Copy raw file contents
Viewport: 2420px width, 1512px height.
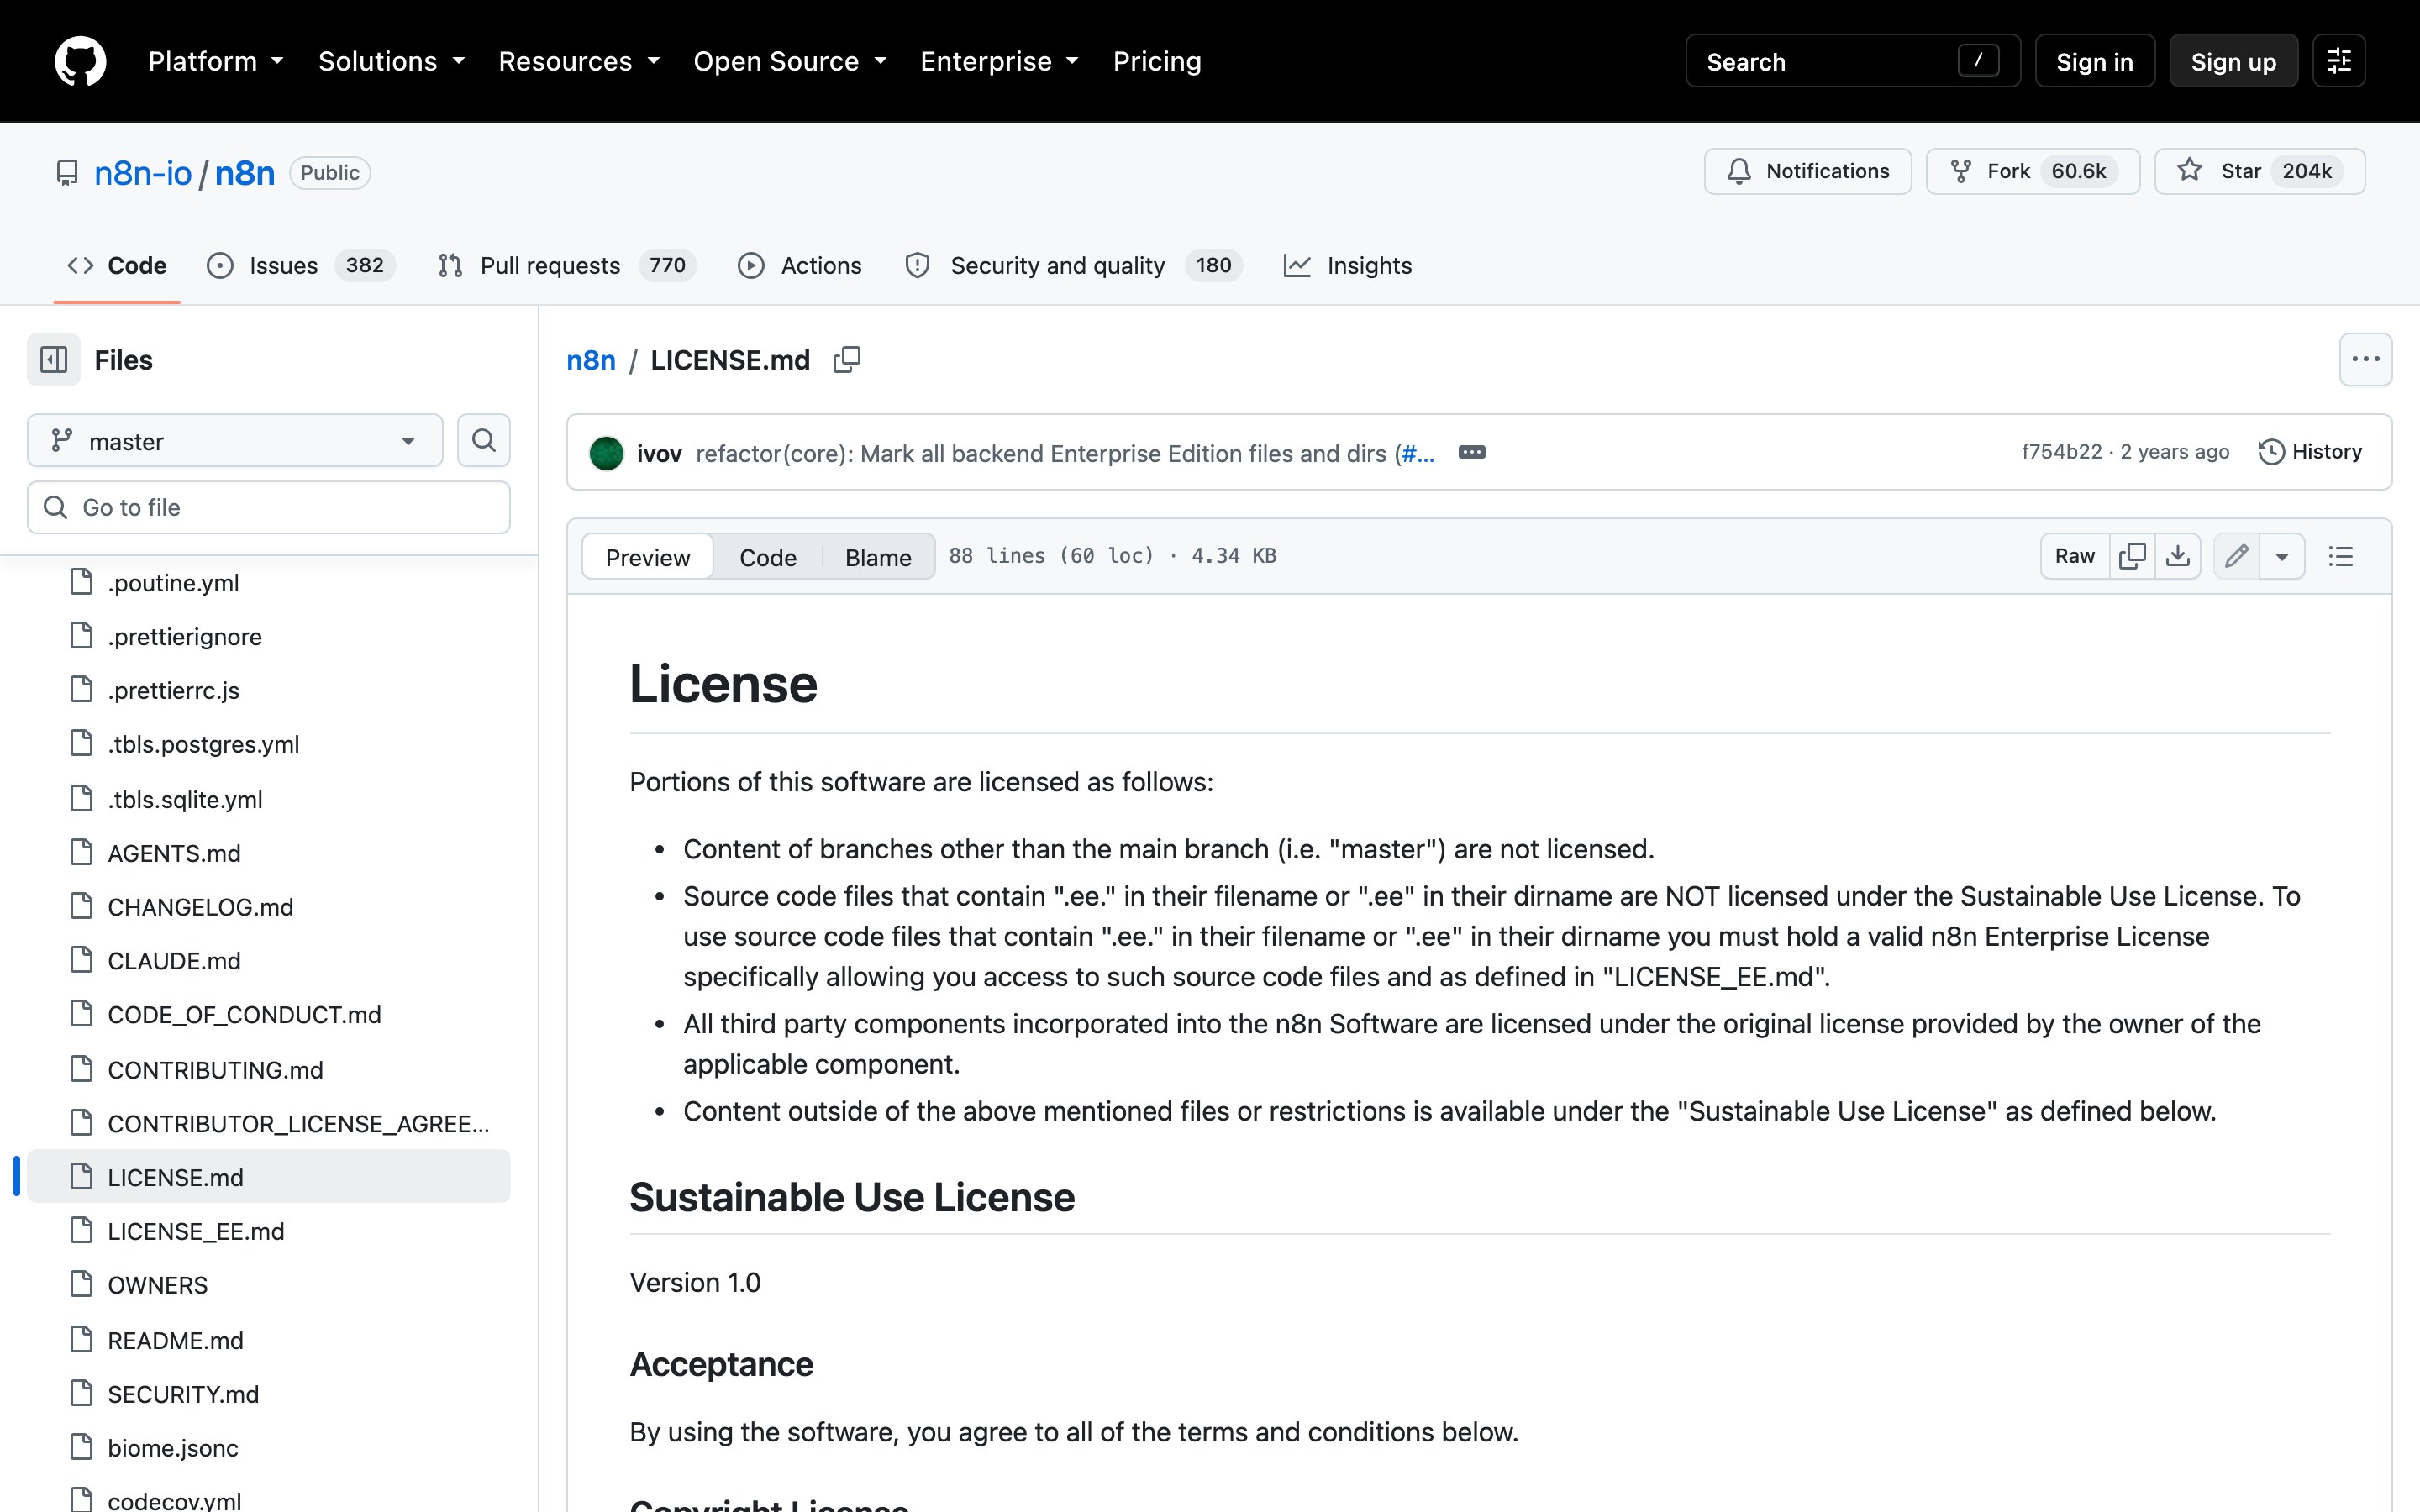click(x=2131, y=556)
